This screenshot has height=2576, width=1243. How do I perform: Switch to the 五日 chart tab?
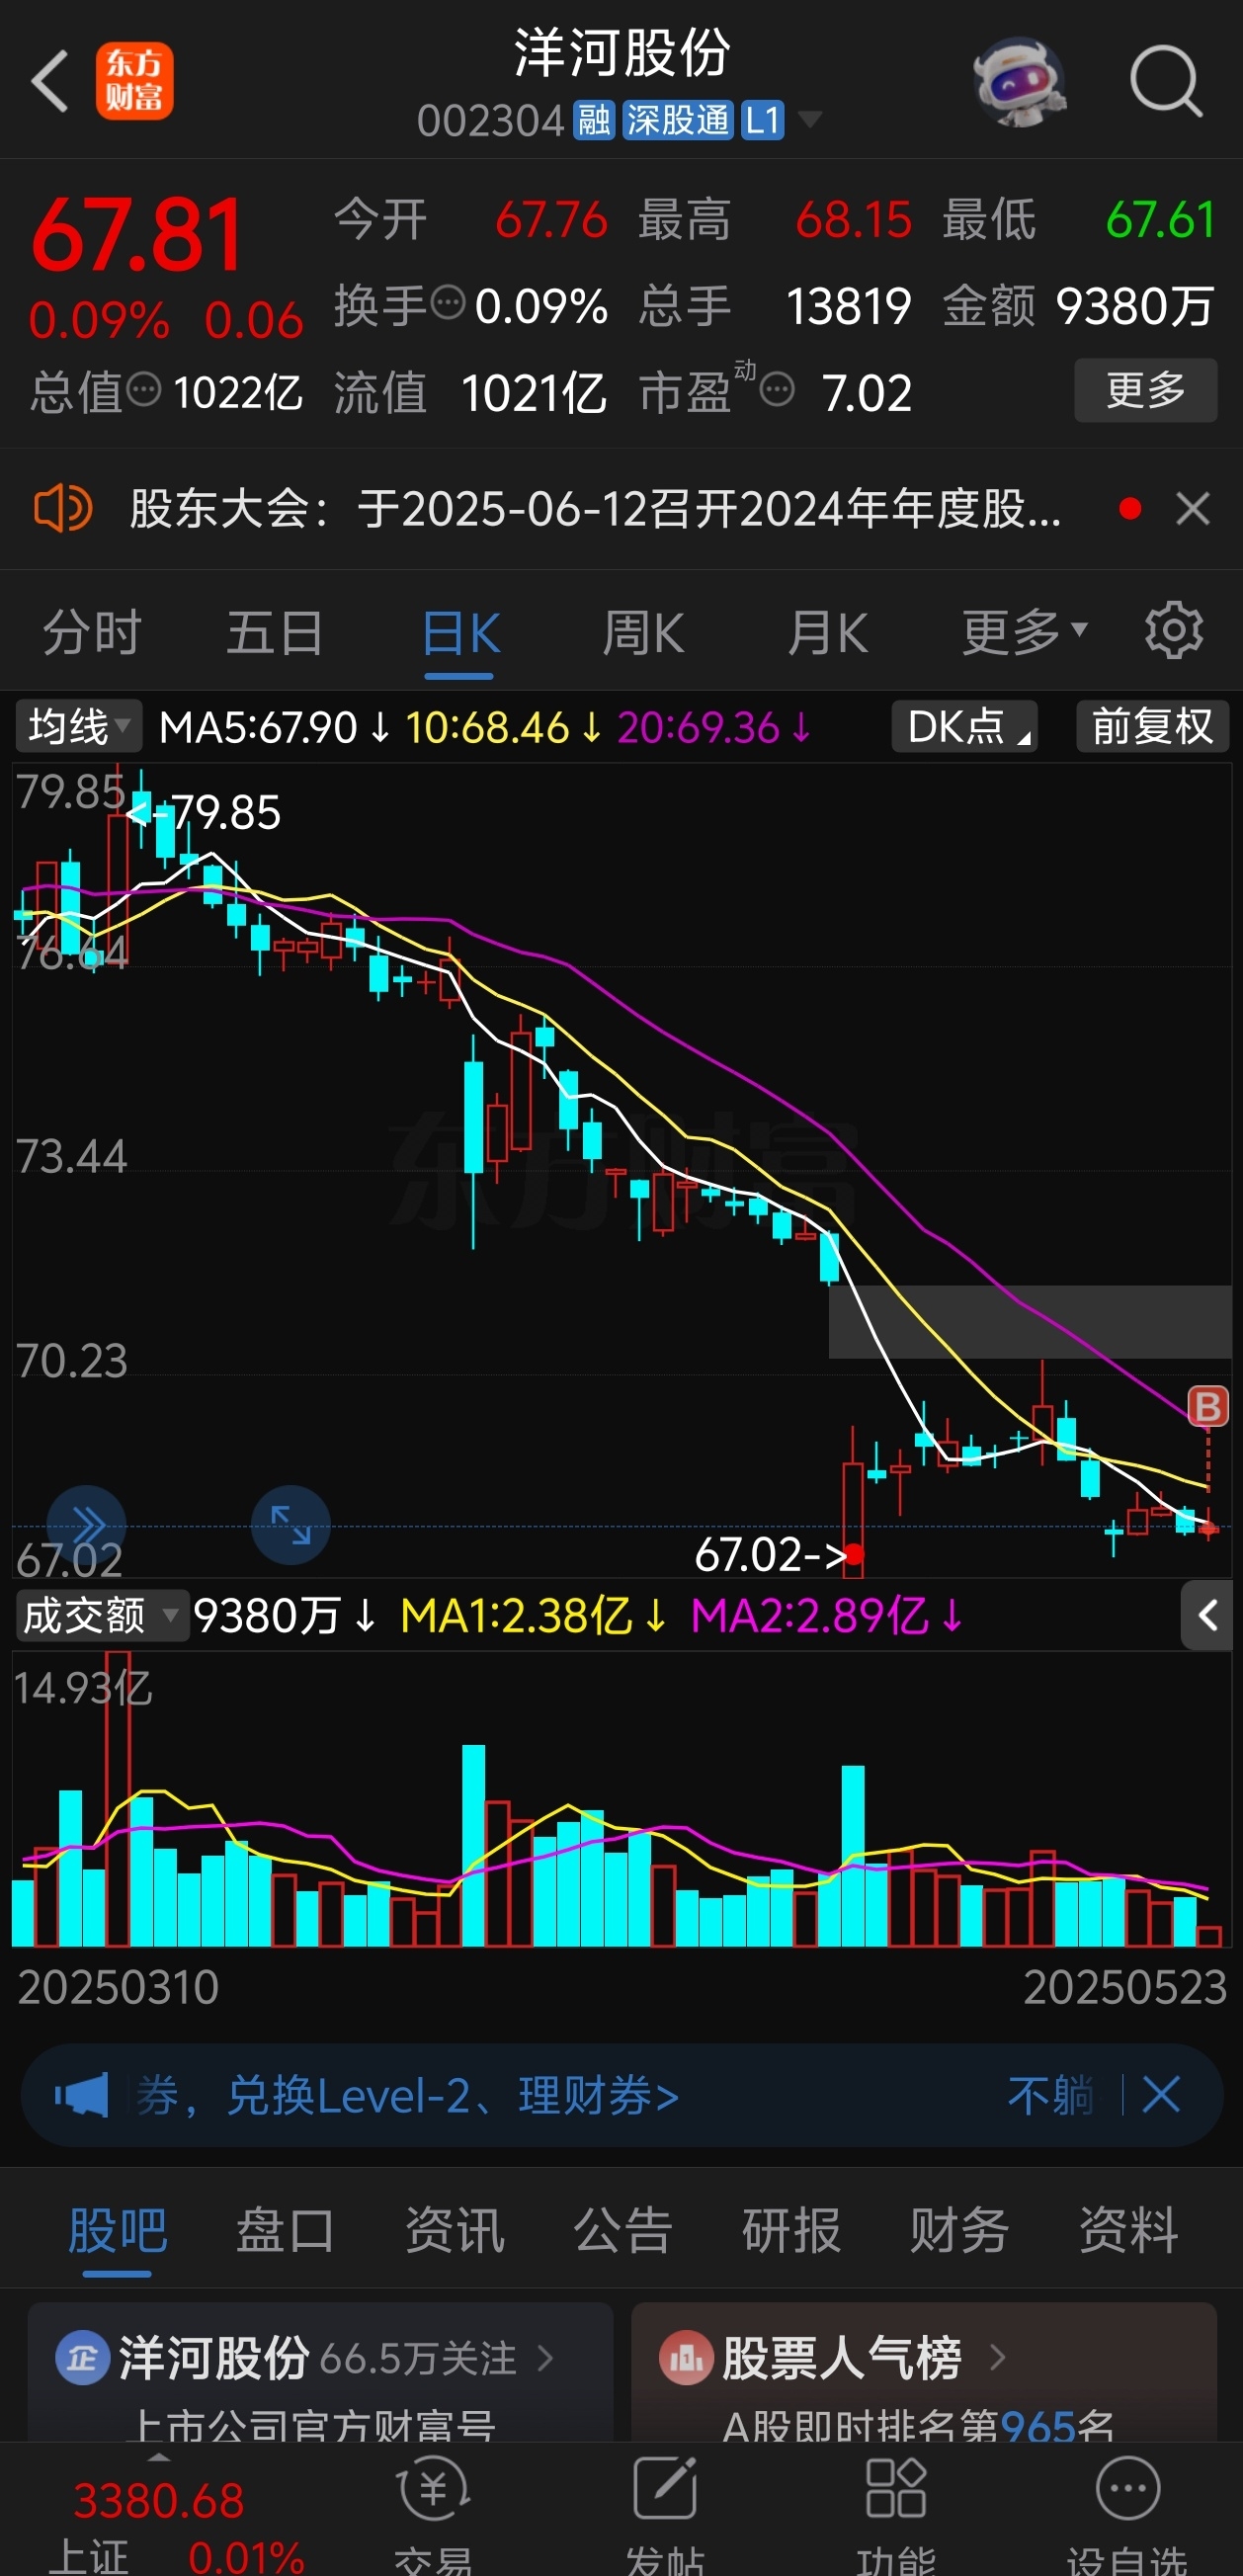[275, 633]
